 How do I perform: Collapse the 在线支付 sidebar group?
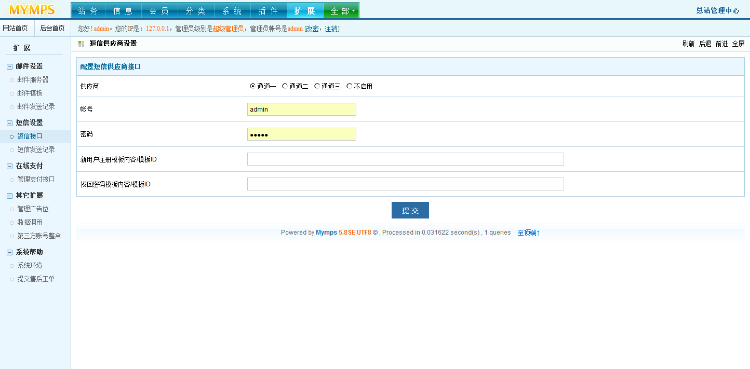pos(10,166)
